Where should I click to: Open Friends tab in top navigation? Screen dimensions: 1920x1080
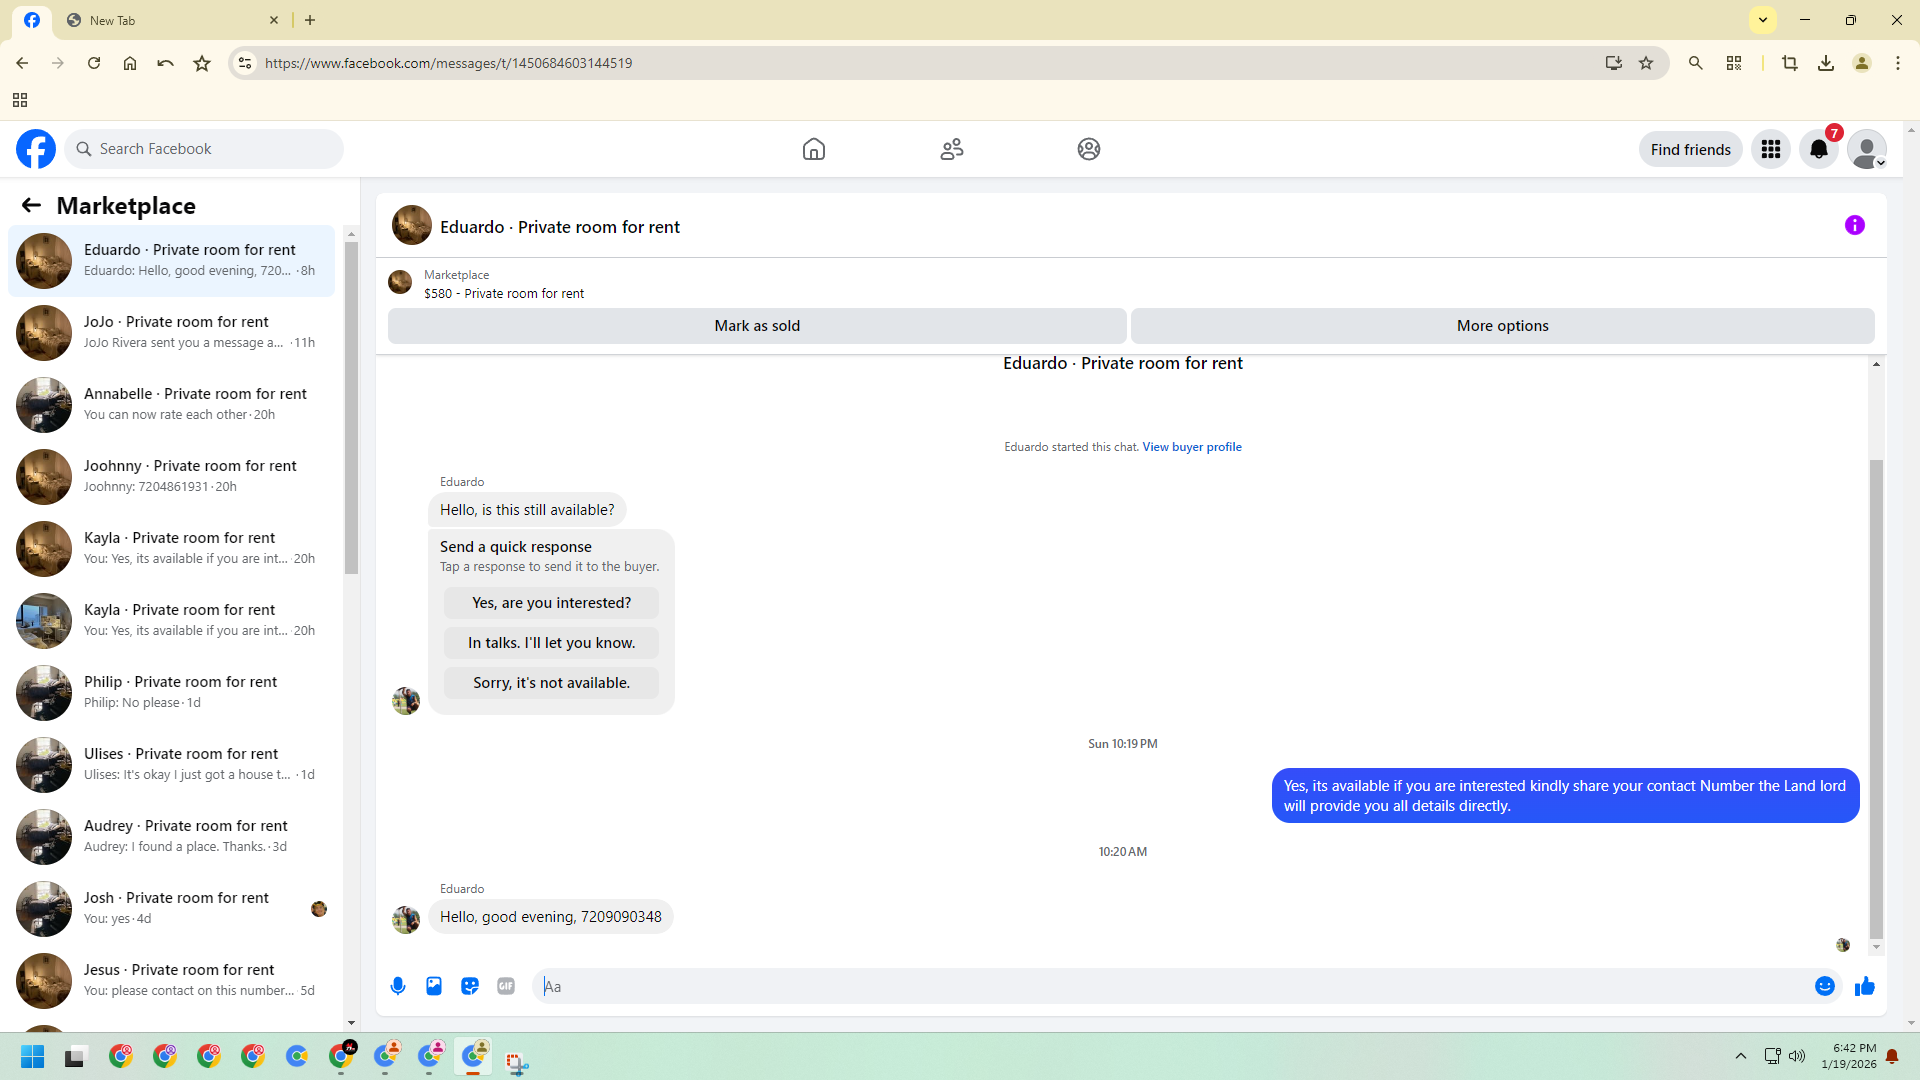(951, 150)
